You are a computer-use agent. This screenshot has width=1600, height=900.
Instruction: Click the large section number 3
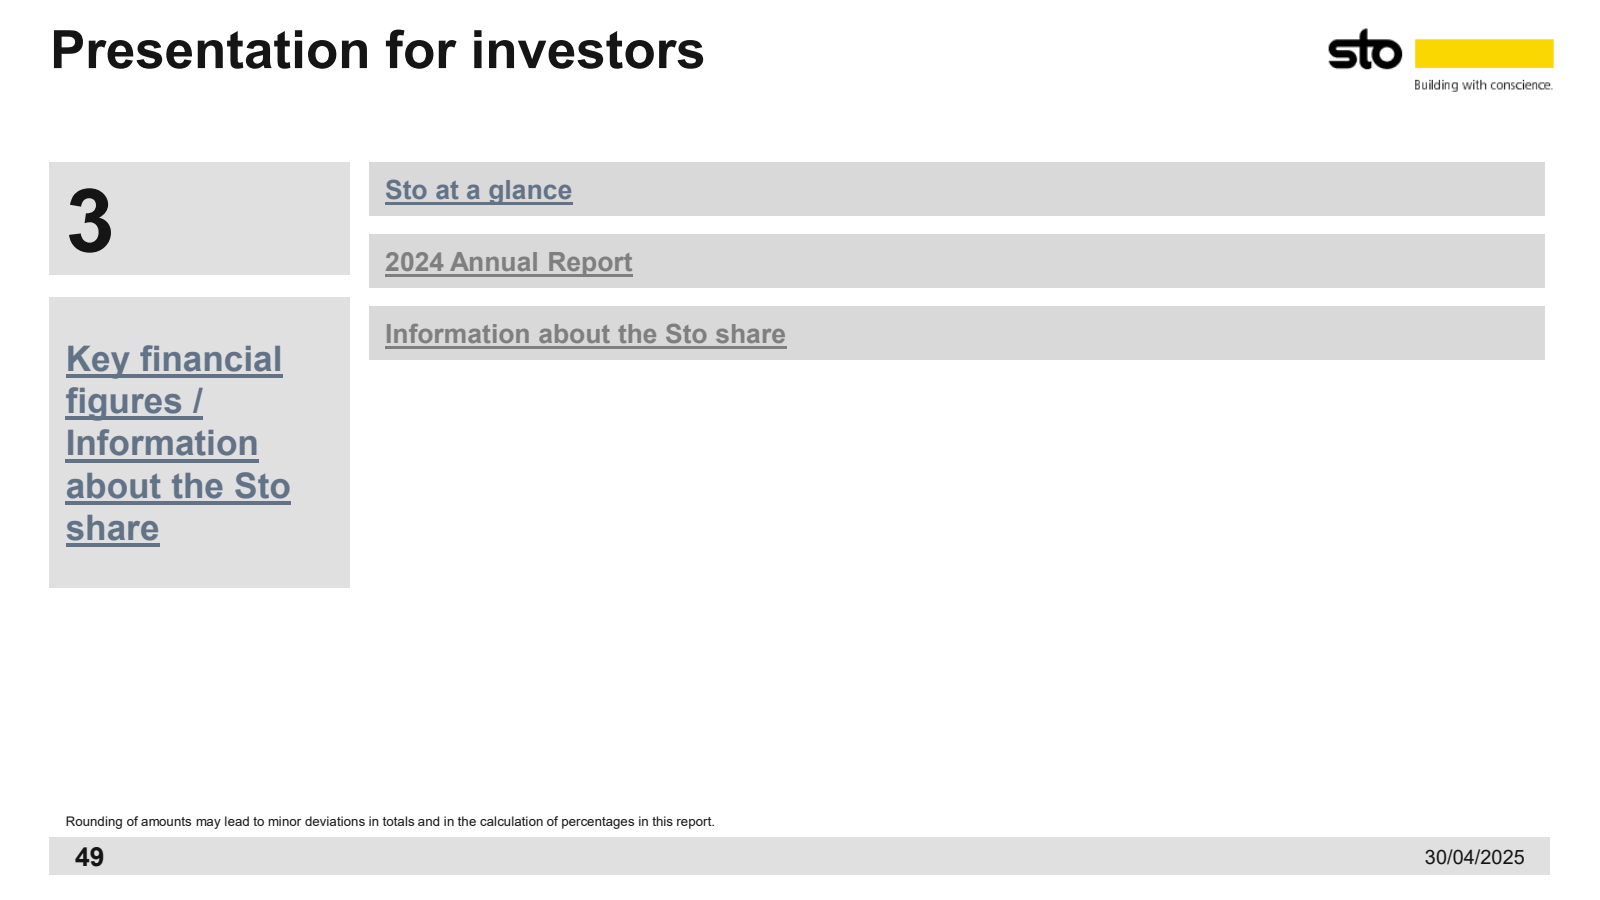90,221
